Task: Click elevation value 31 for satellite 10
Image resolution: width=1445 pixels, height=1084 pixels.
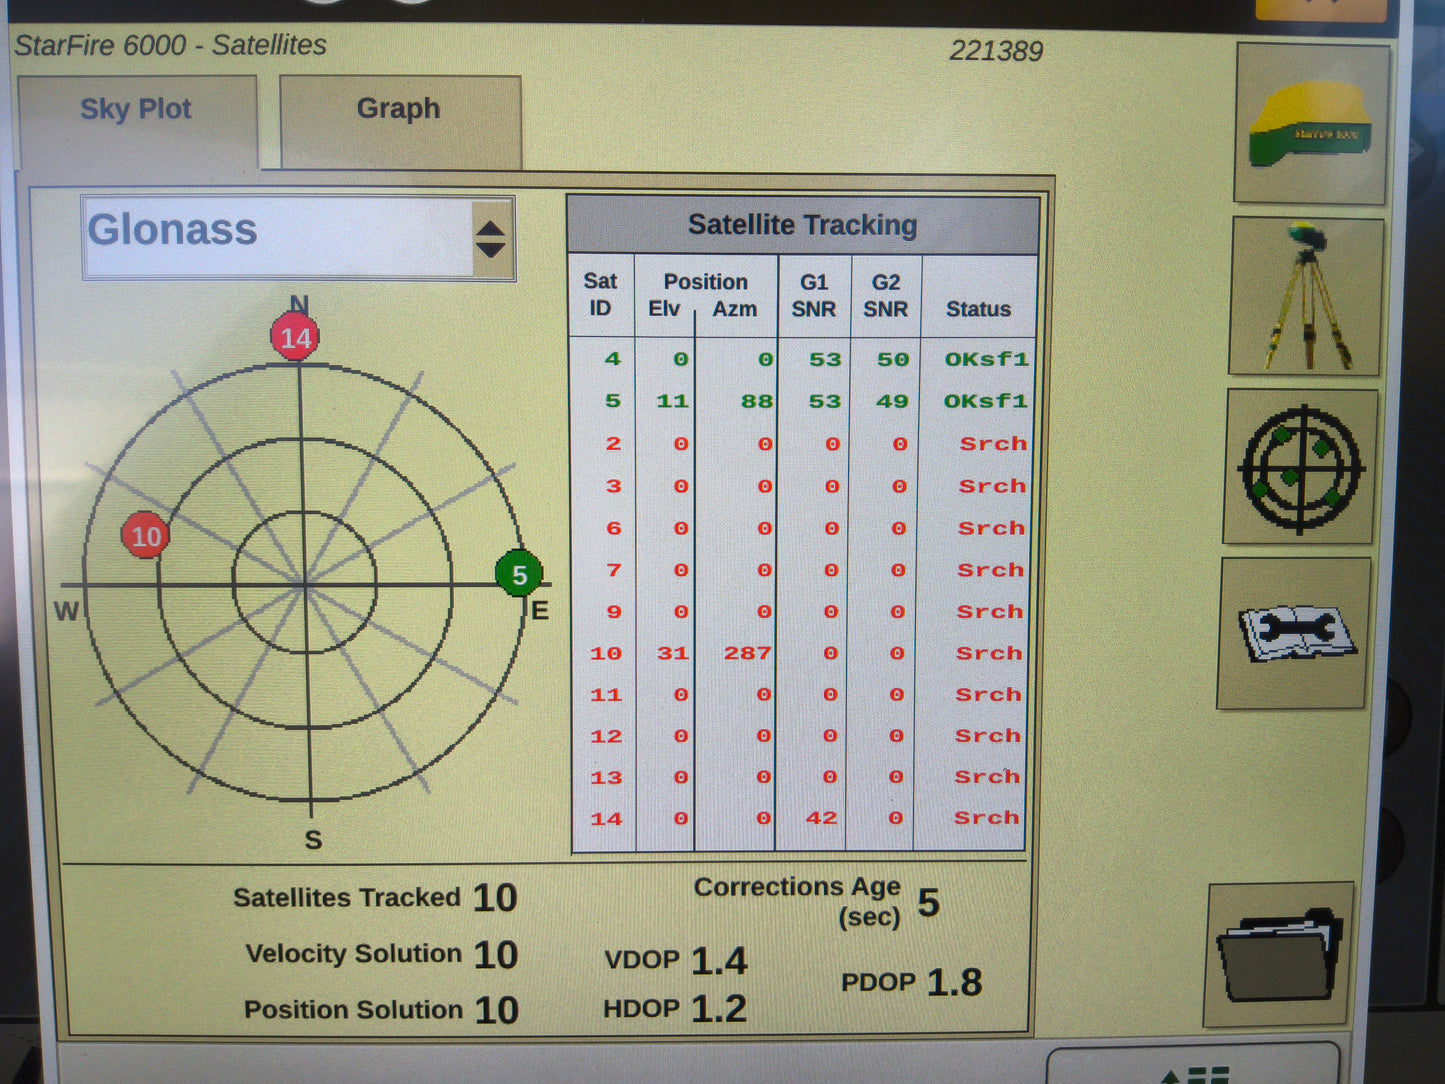Action: coord(673,653)
